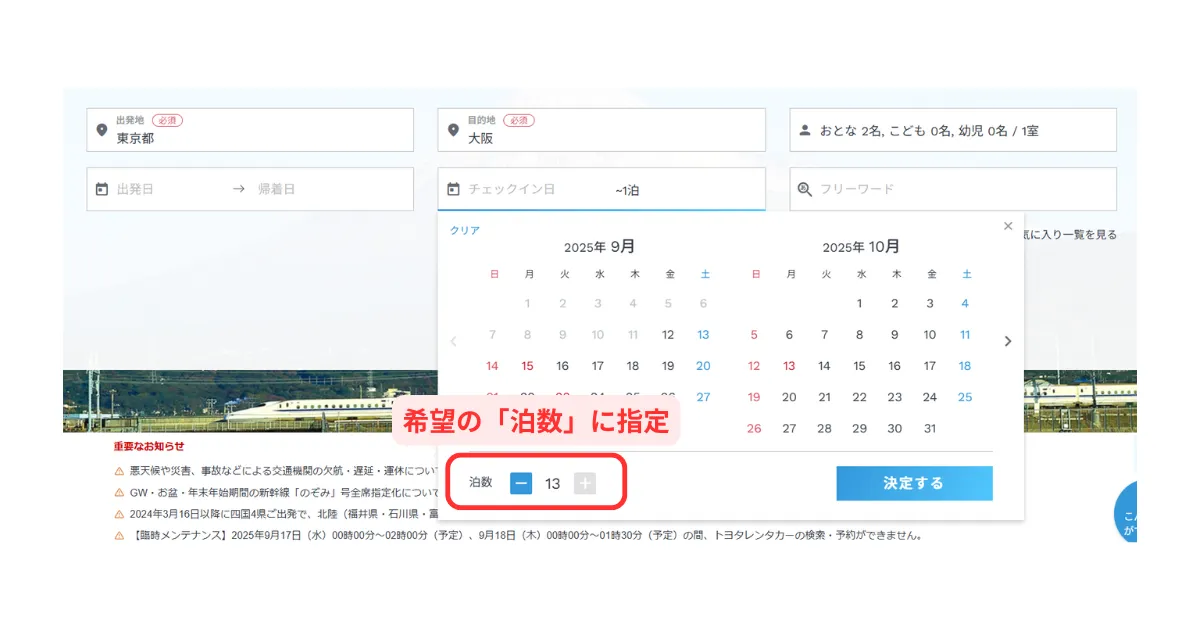Click the free word search icon
The image size is (1200, 630).
(x=805, y=188)
